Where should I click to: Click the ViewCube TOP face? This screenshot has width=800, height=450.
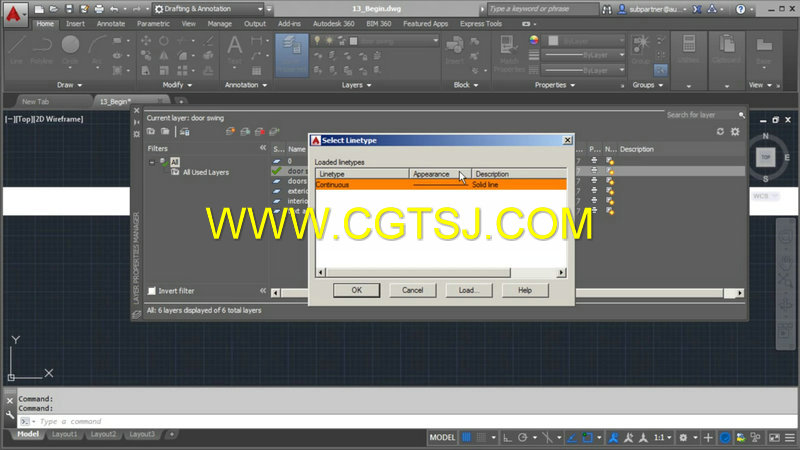click(x=765, y=157)
